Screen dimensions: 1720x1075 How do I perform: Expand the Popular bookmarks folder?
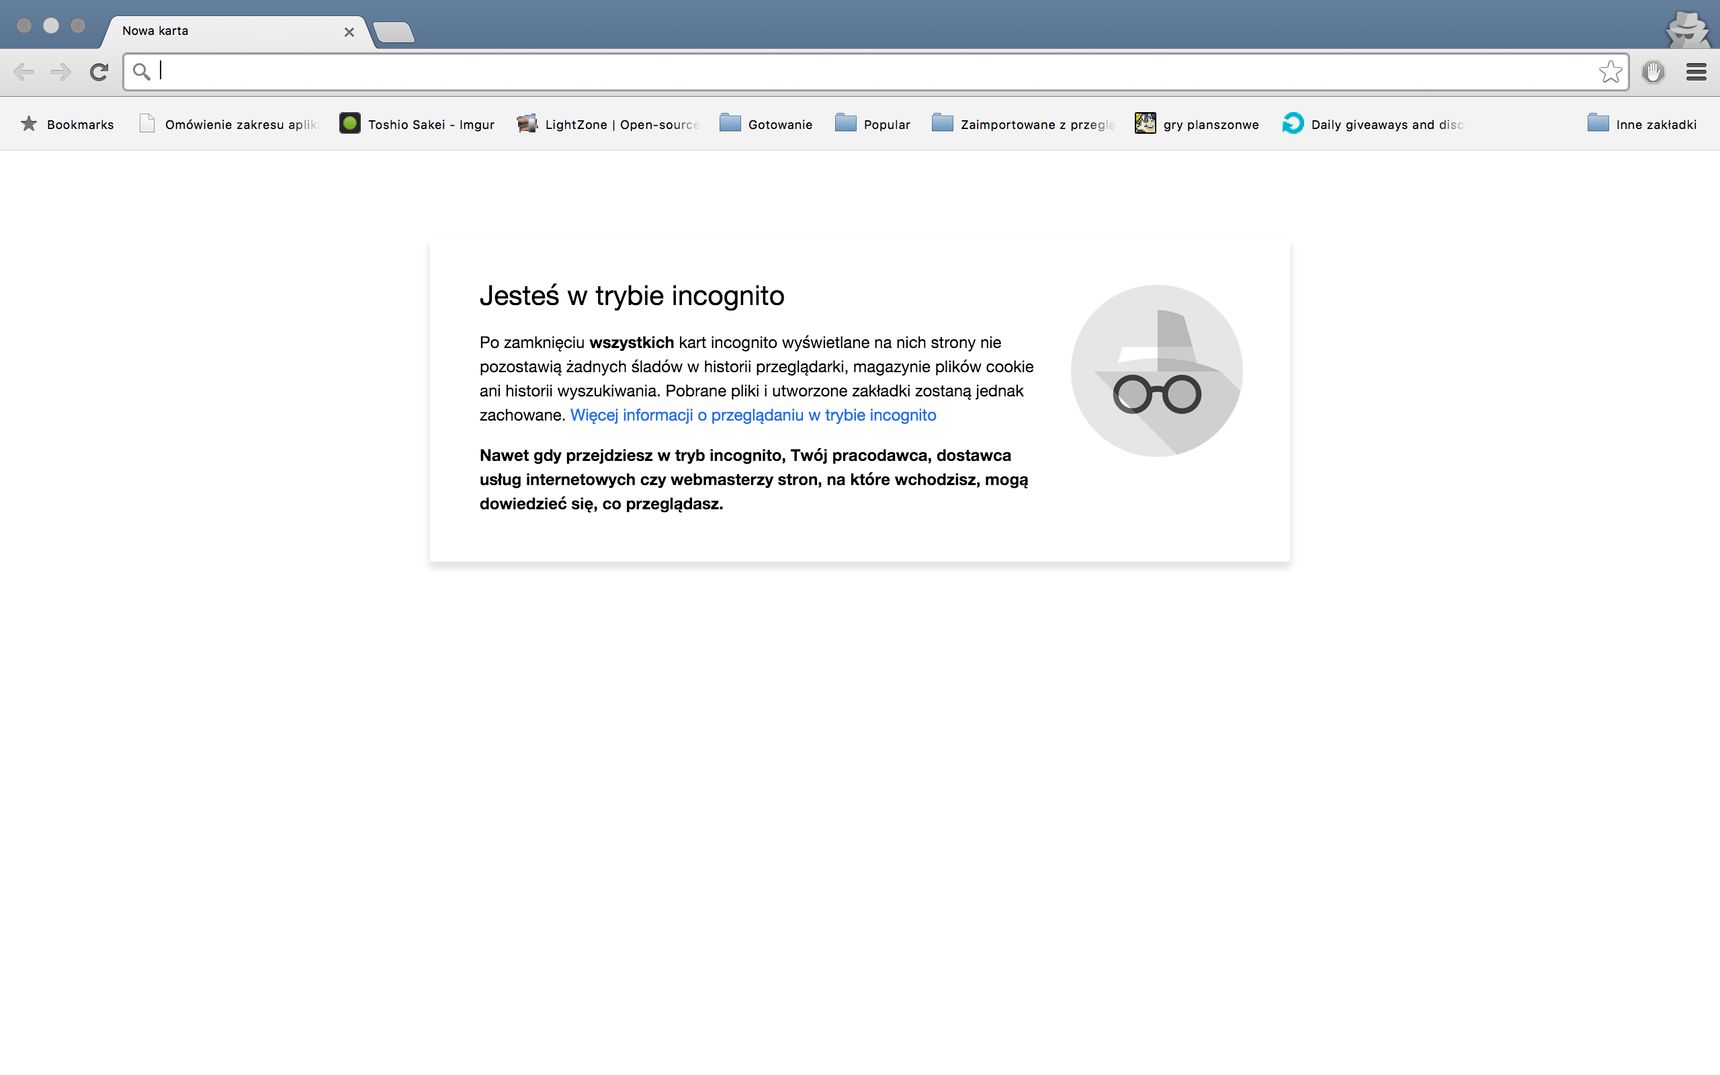click(x=873, y=124)
